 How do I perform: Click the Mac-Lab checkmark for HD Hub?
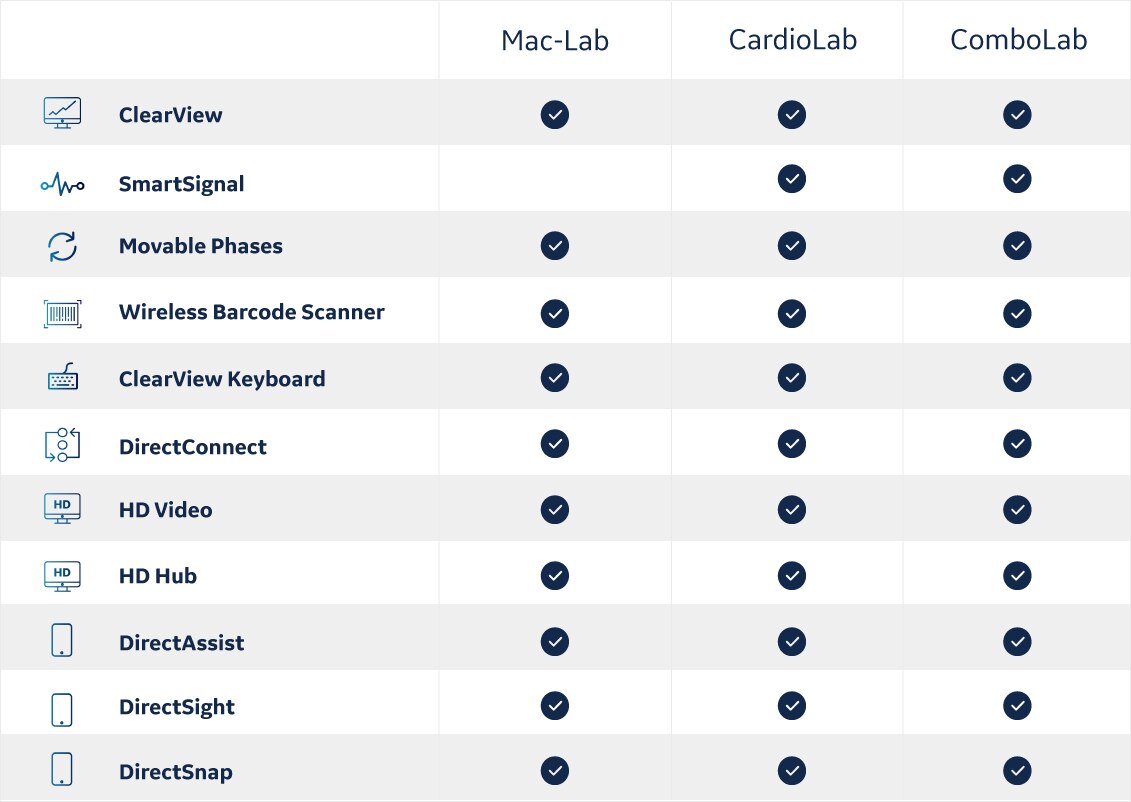pos(555,576)
